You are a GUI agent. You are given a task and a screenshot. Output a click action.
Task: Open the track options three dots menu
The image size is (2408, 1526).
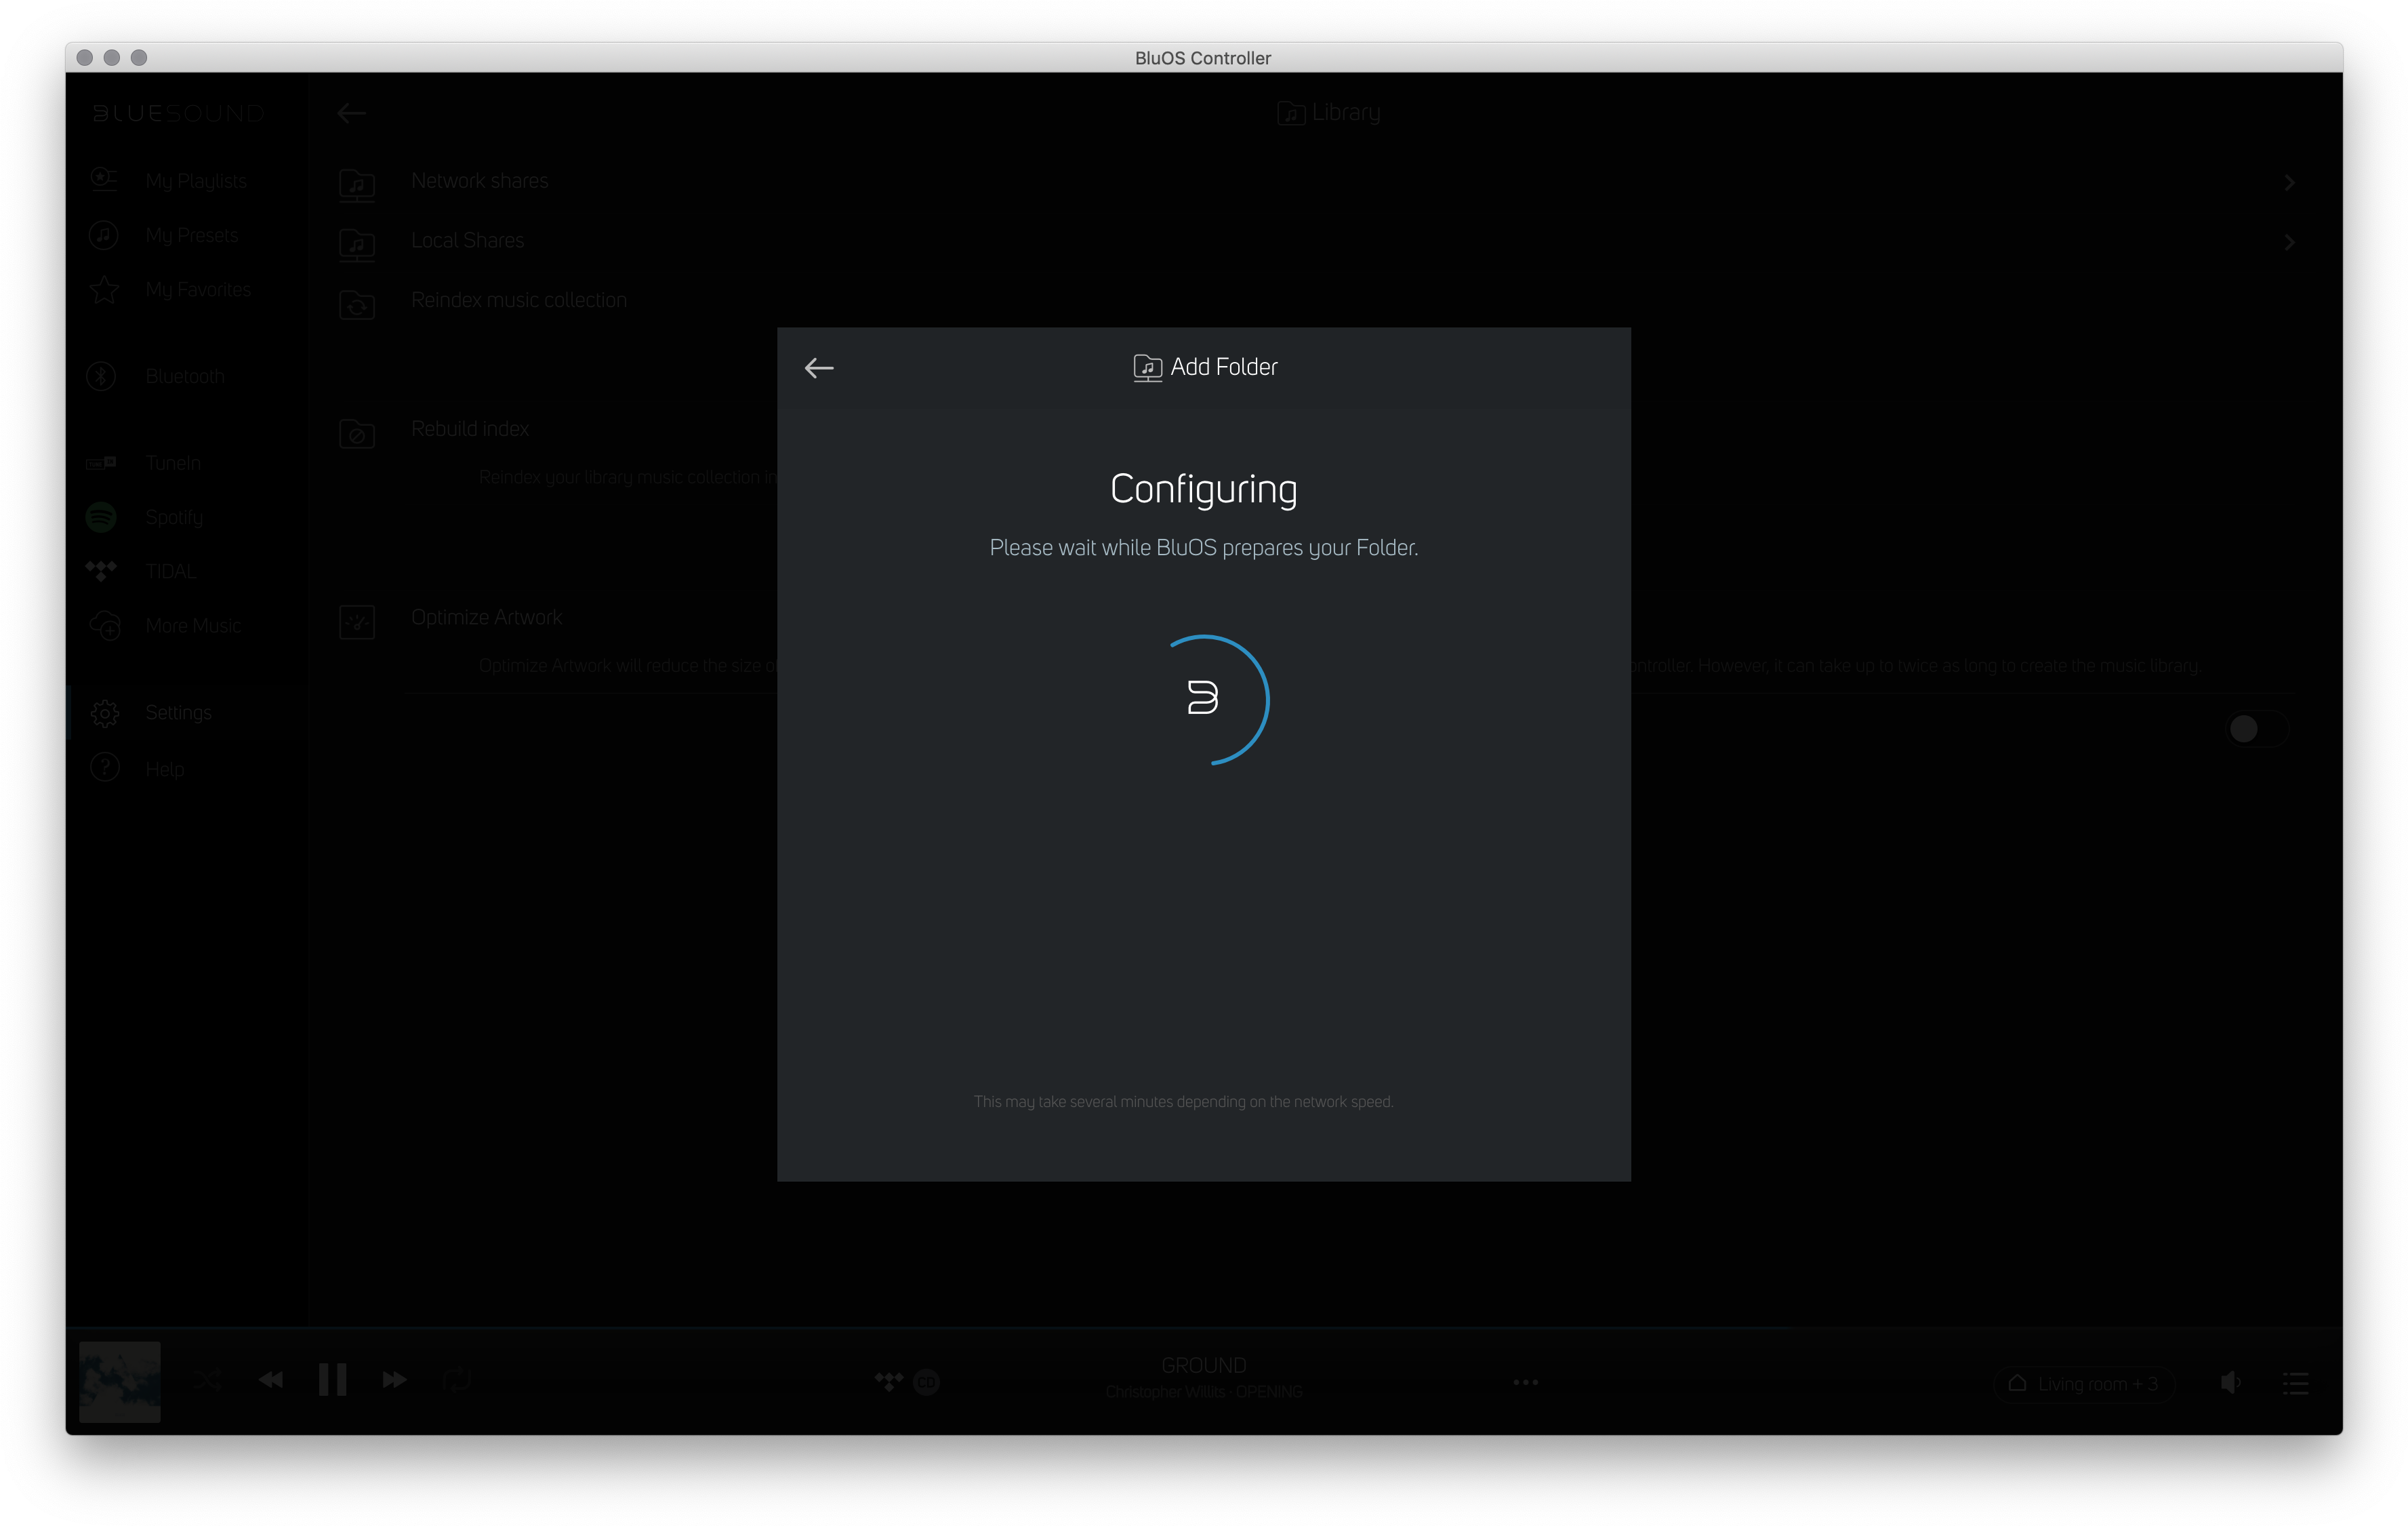coord(1525,1383)
